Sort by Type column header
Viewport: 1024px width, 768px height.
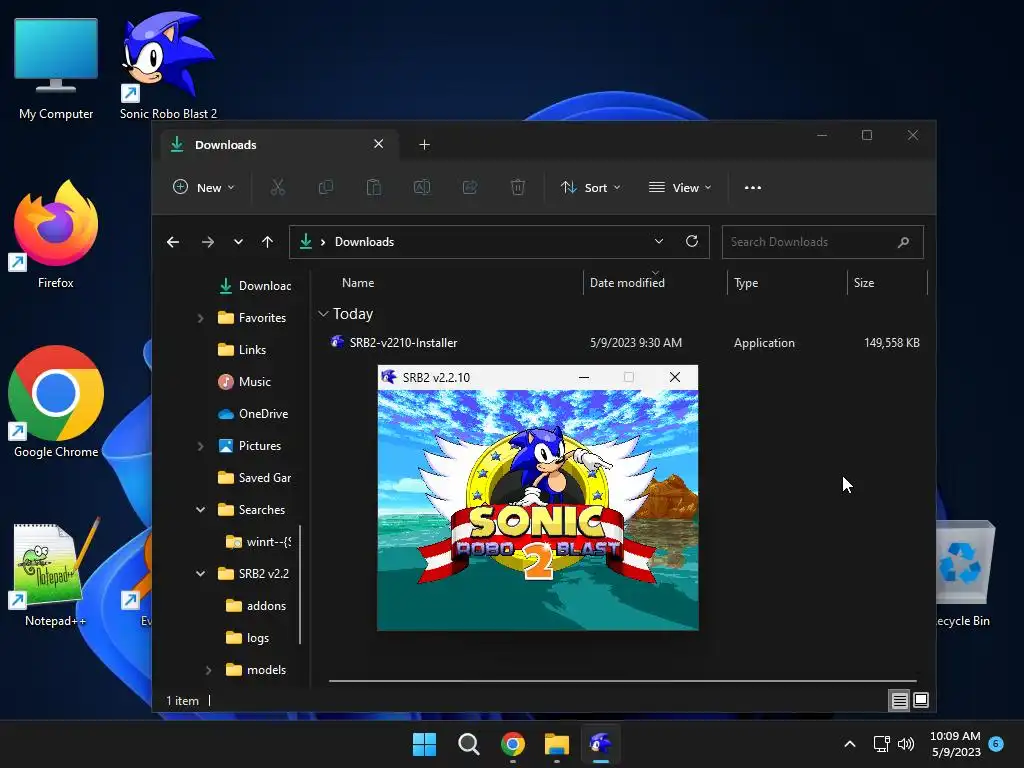point(746,283)
